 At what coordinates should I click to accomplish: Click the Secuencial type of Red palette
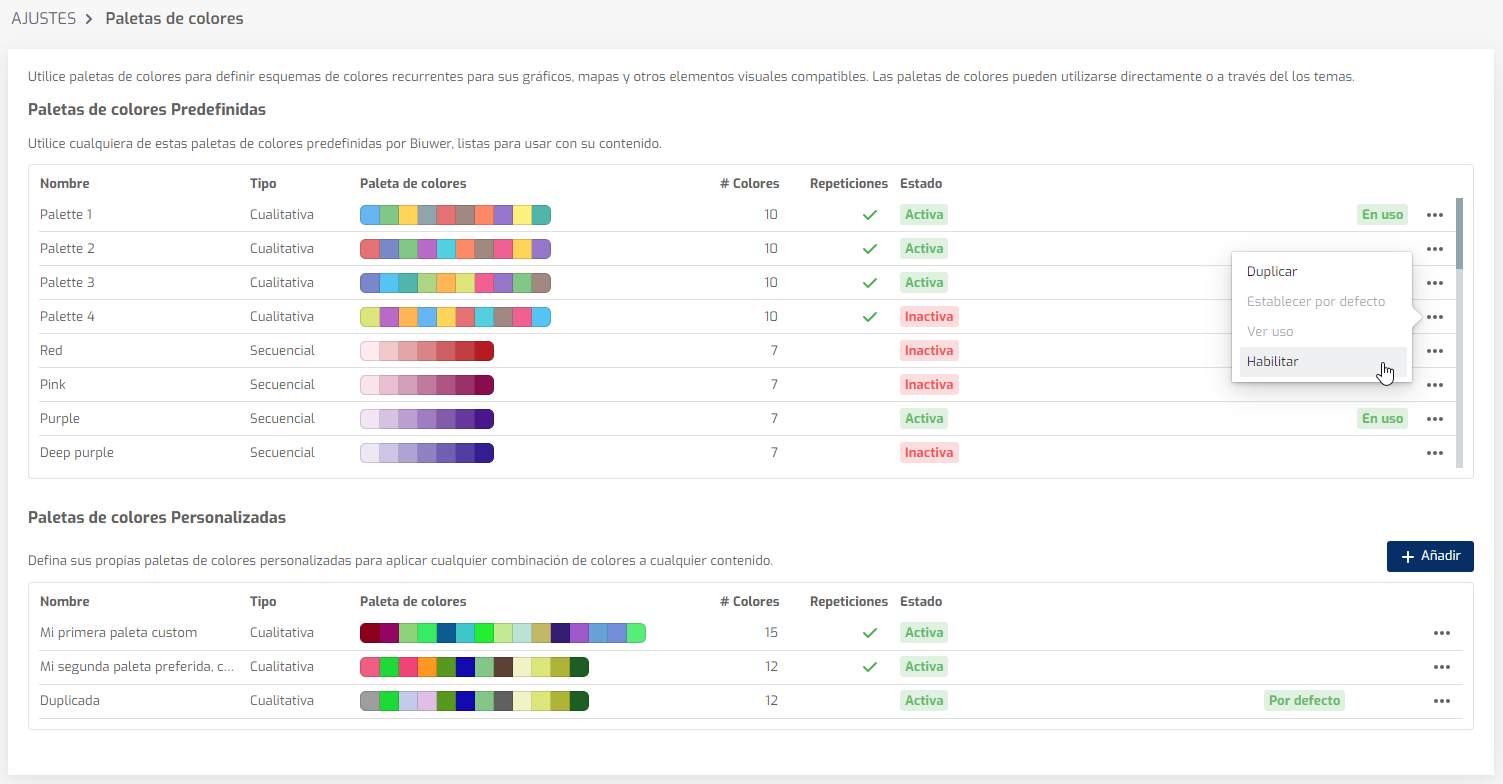point(282,351)
